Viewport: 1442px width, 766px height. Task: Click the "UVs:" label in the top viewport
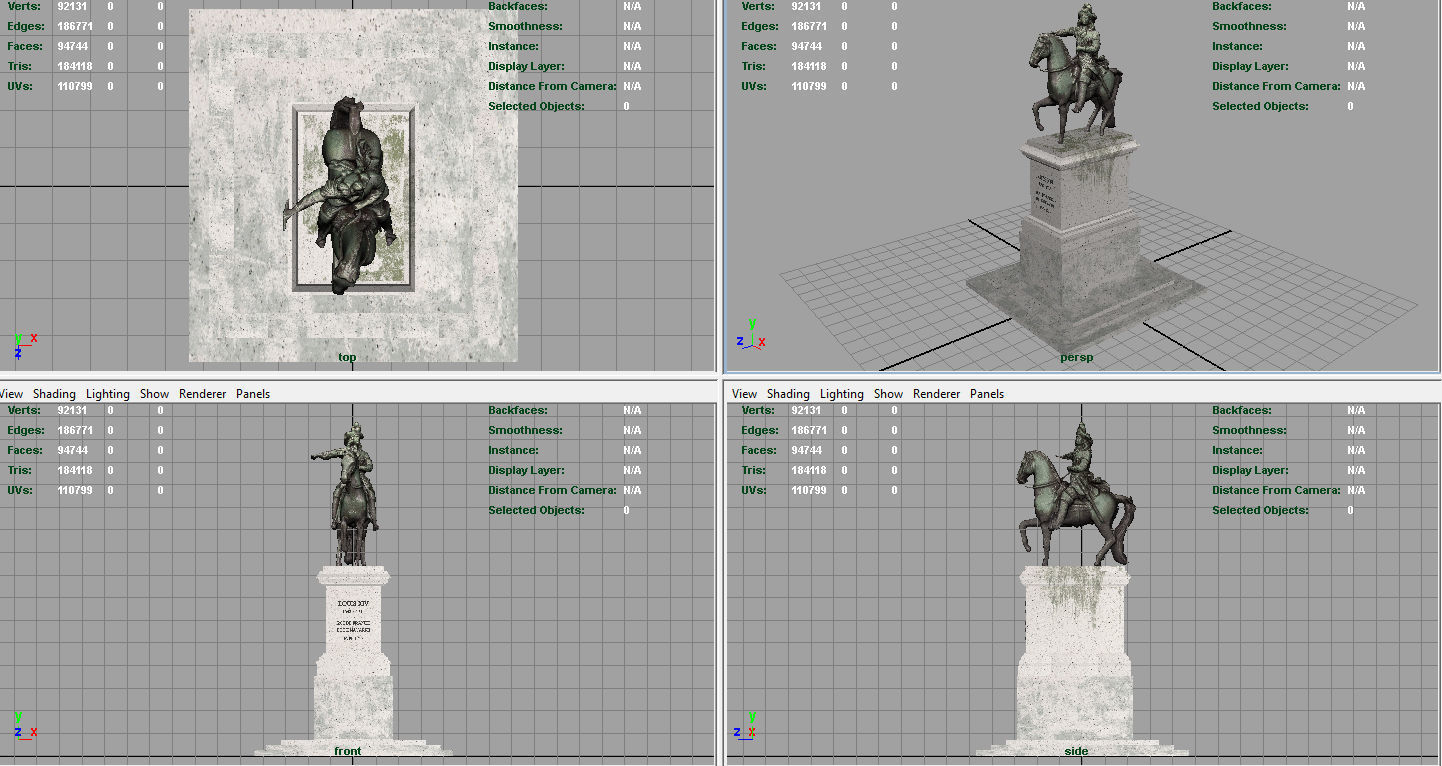[20, 86]
